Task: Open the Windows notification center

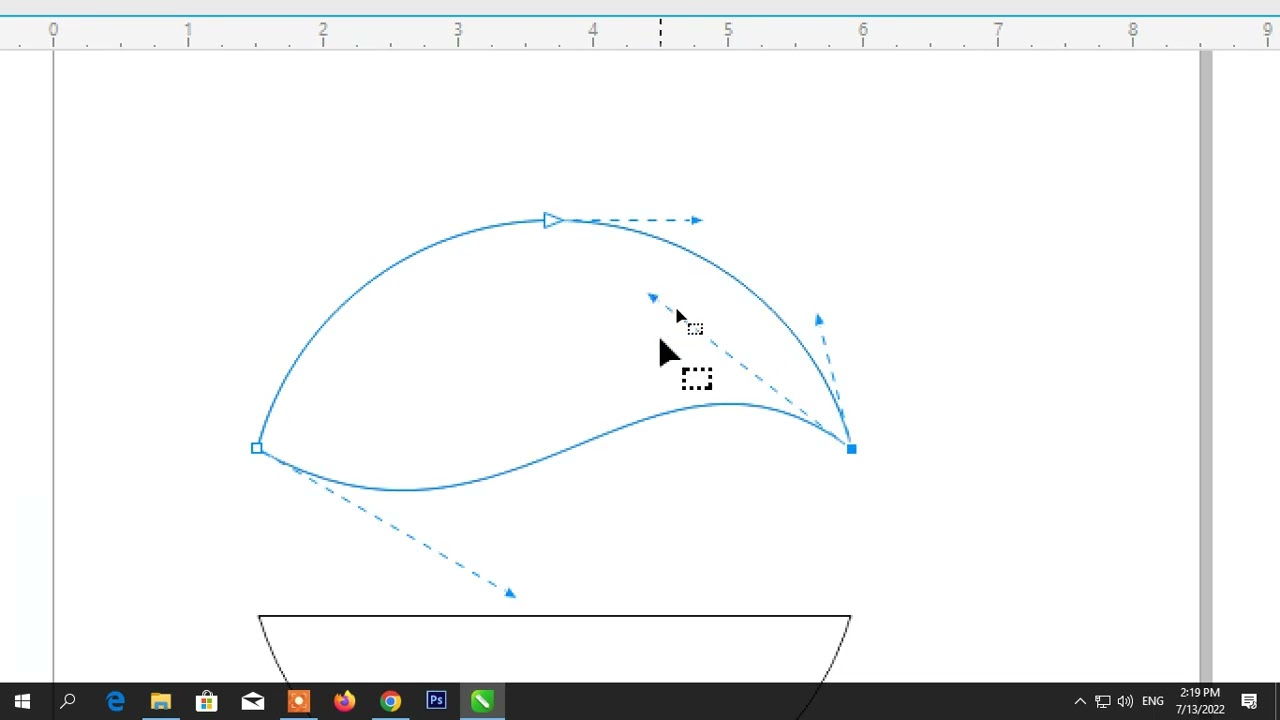Action: click(x=1249, y=701)
